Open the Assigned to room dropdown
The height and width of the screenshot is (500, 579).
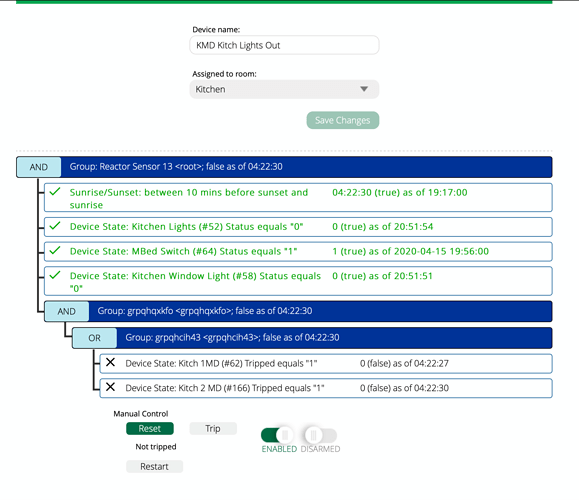point(284,89)
